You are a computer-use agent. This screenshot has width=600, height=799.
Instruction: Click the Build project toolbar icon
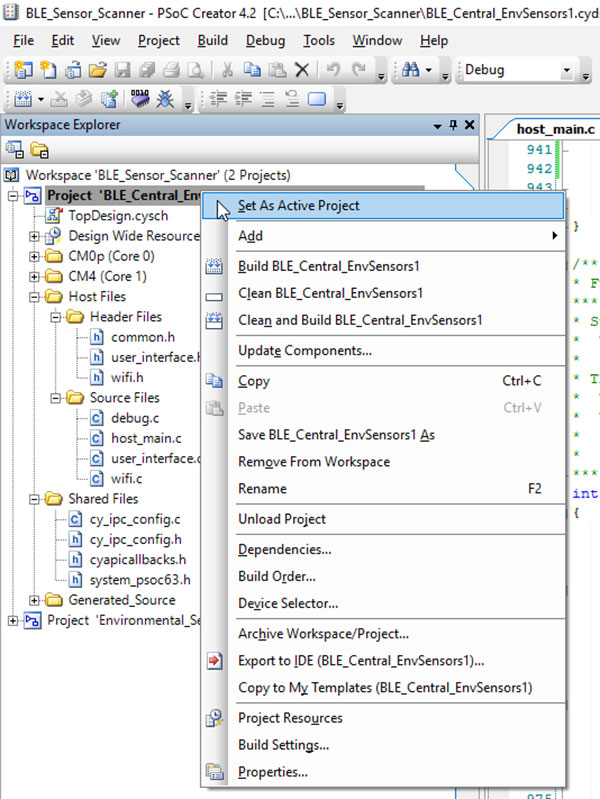tap(22, 99)
